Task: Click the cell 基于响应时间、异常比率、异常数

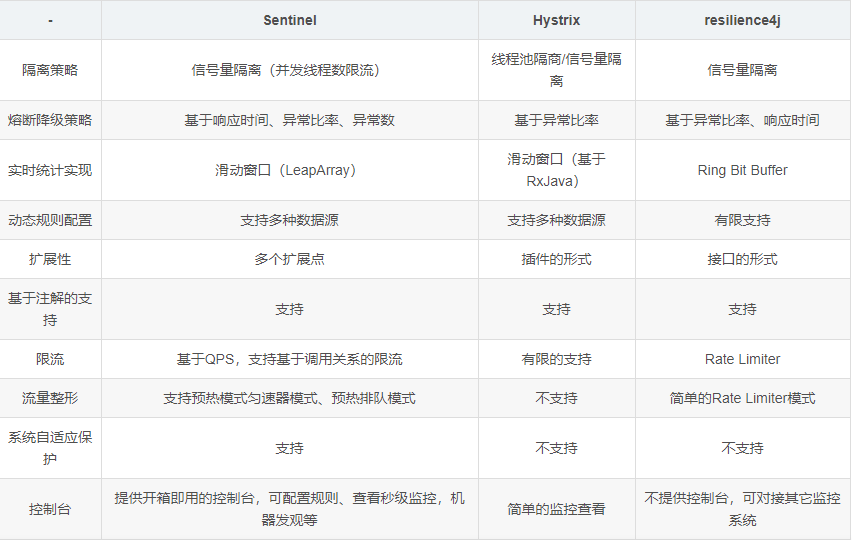Action: coord(290,120)
